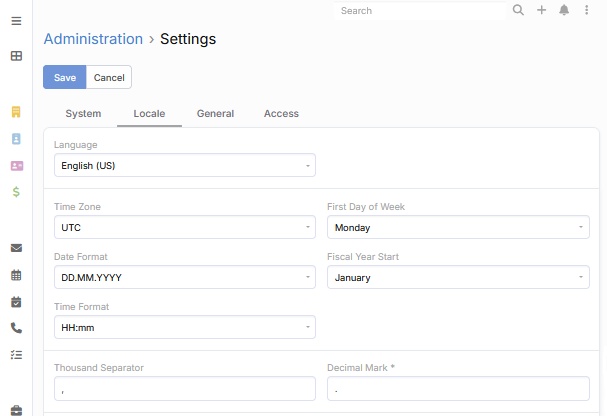The image size is (607, 416).
Task: Open Leads from the sidebar
Action: pos(16,165)
